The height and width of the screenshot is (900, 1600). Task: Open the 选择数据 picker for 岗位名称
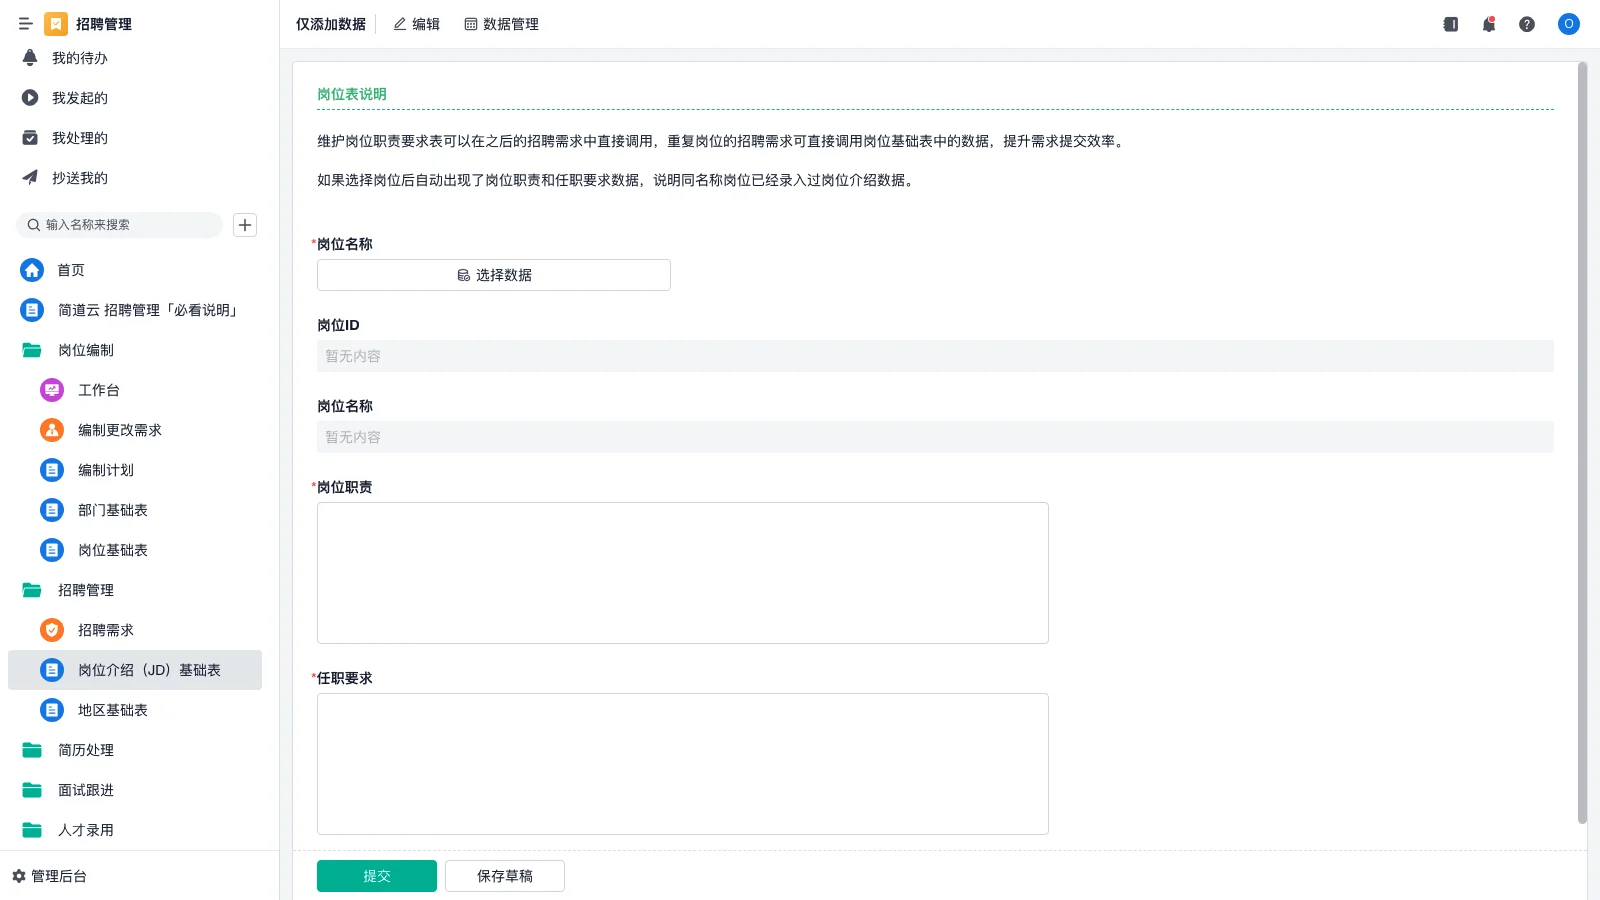coord(493,274)
